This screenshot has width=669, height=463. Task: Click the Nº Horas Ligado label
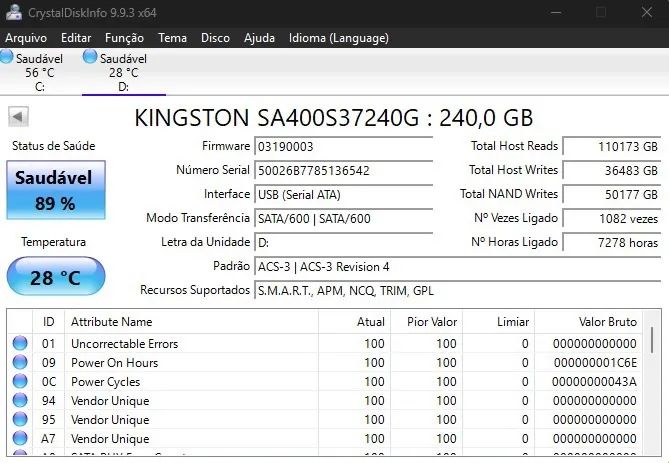point(514,242)
